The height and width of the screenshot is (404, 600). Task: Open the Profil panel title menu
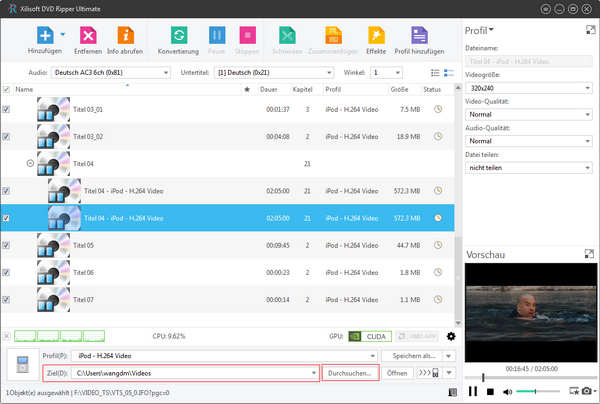tap(479, 30)
